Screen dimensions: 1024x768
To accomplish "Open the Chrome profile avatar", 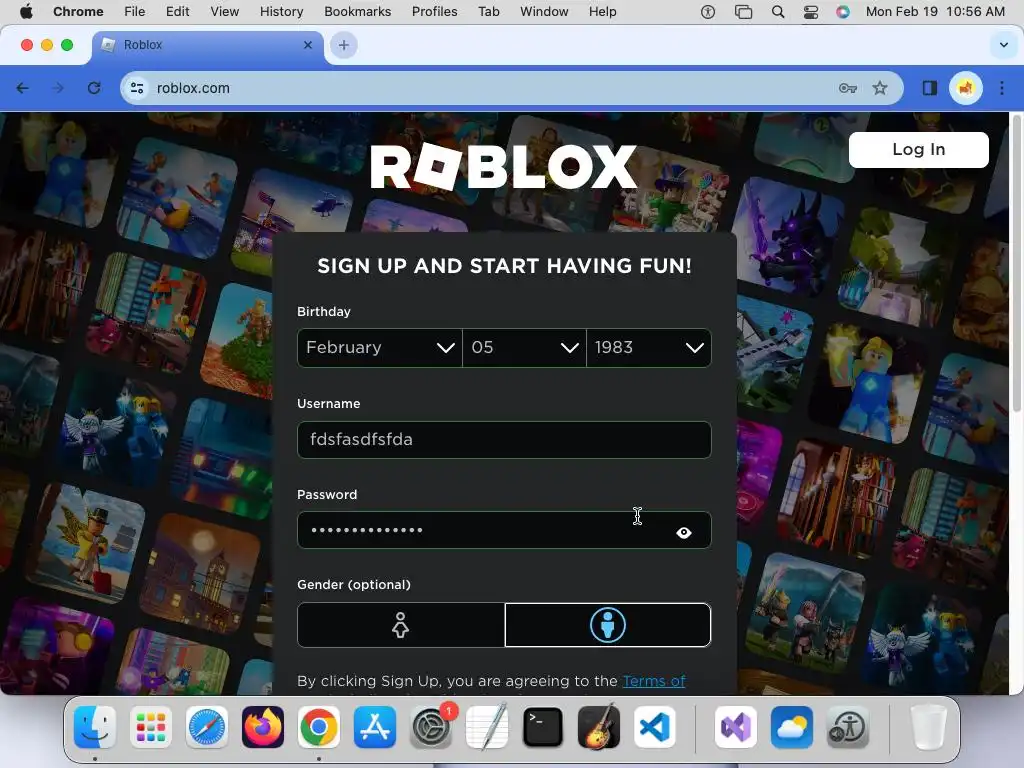I will 965,88.
